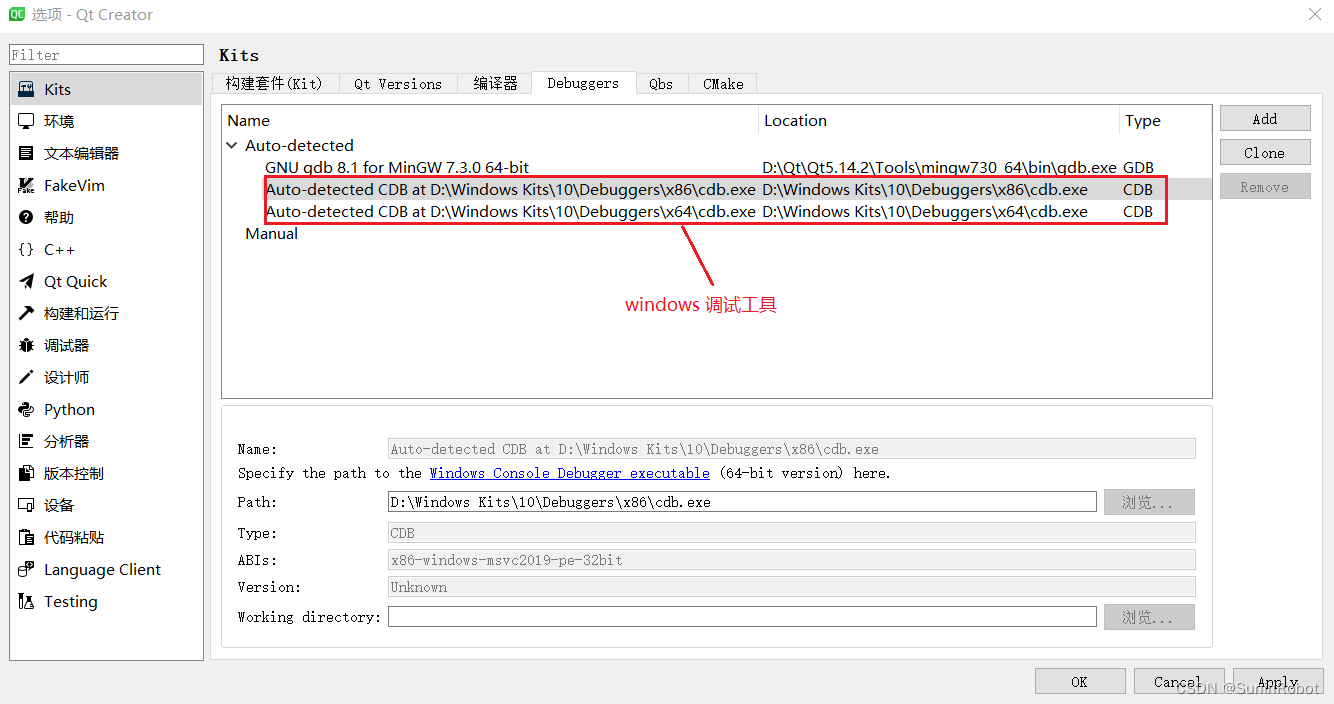Viewport: 1334px width, 704px height.
Task: Select the x64 cdb.exe debugger row
Action: point(716,211)
